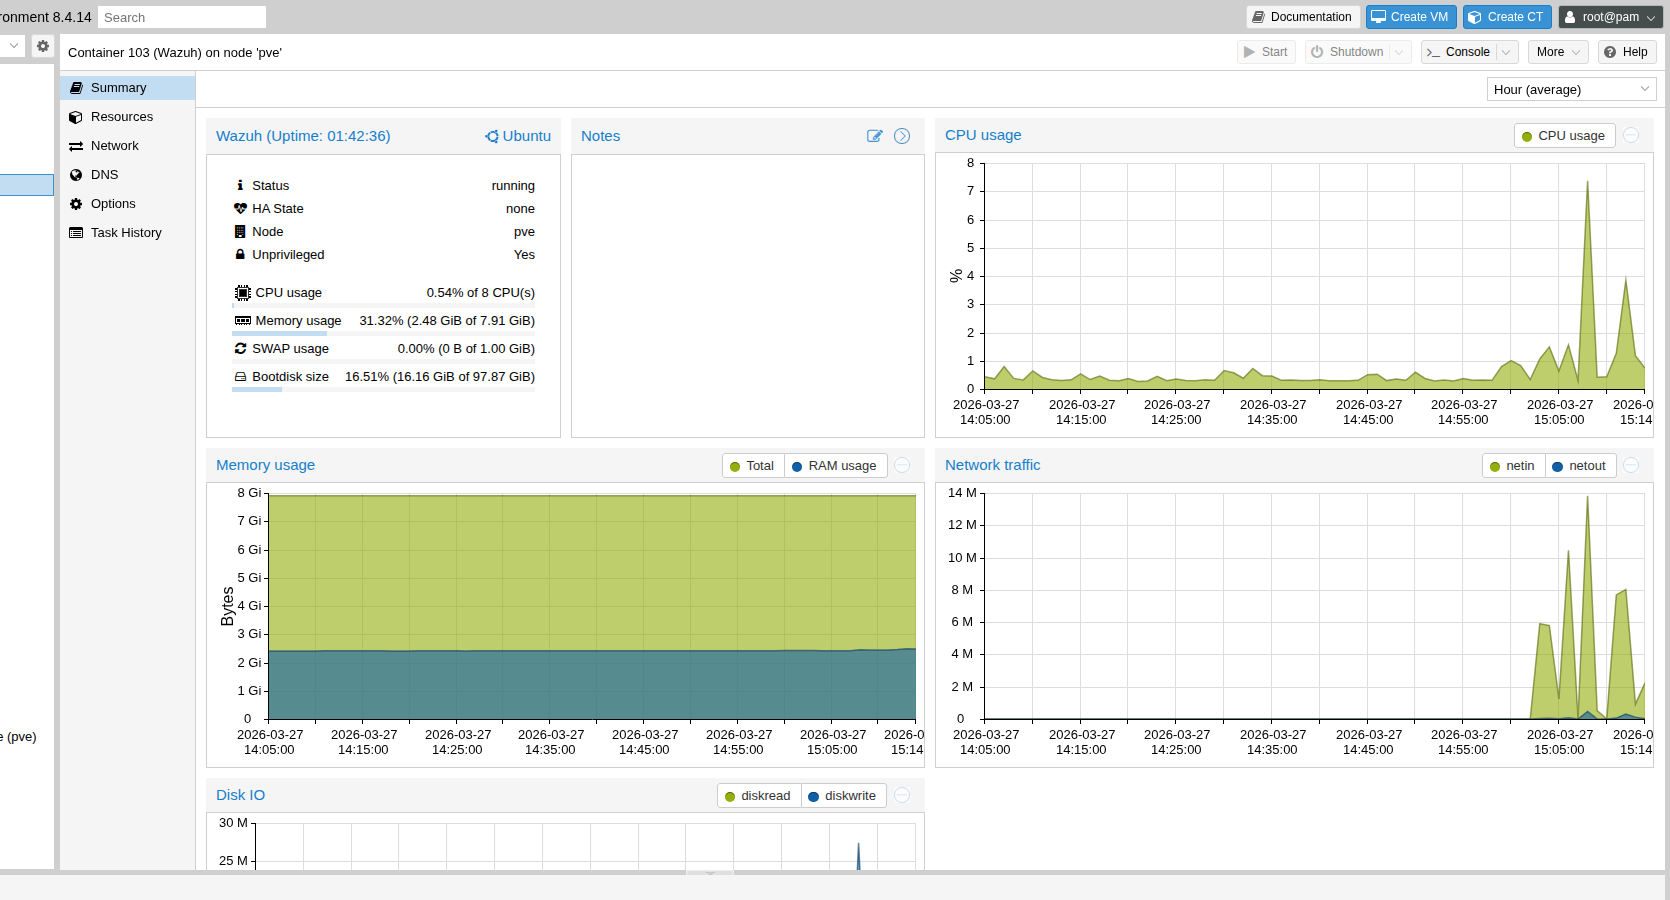Click the Search field in header
Image resolution: width=1670 pixels, height=900 pixels.
coord(182,17)
